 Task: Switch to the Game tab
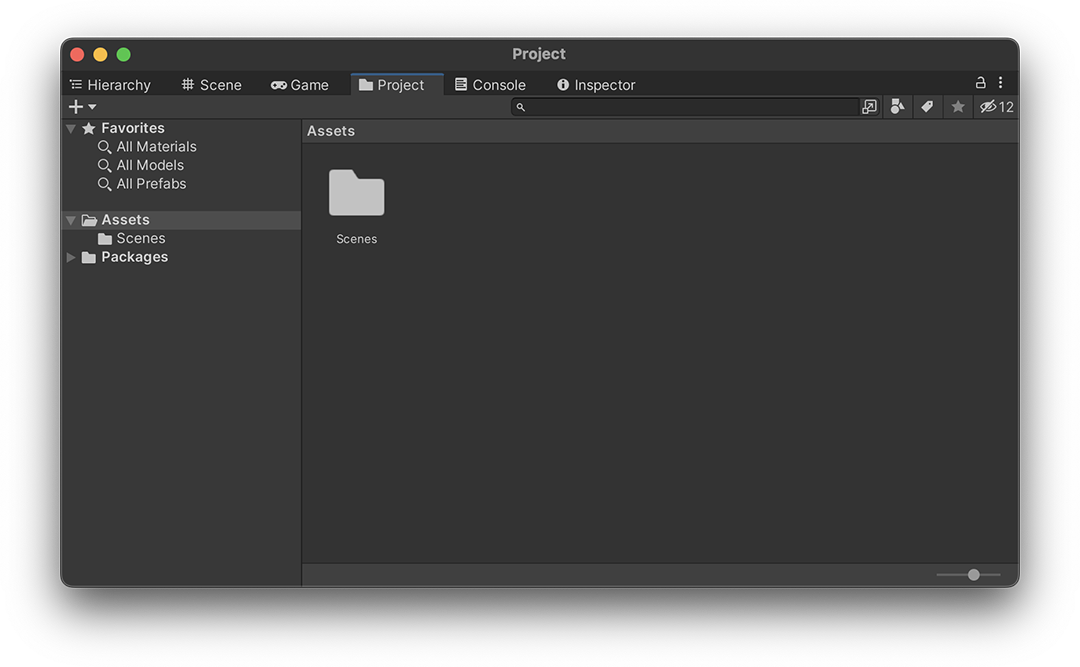[300, 85]
